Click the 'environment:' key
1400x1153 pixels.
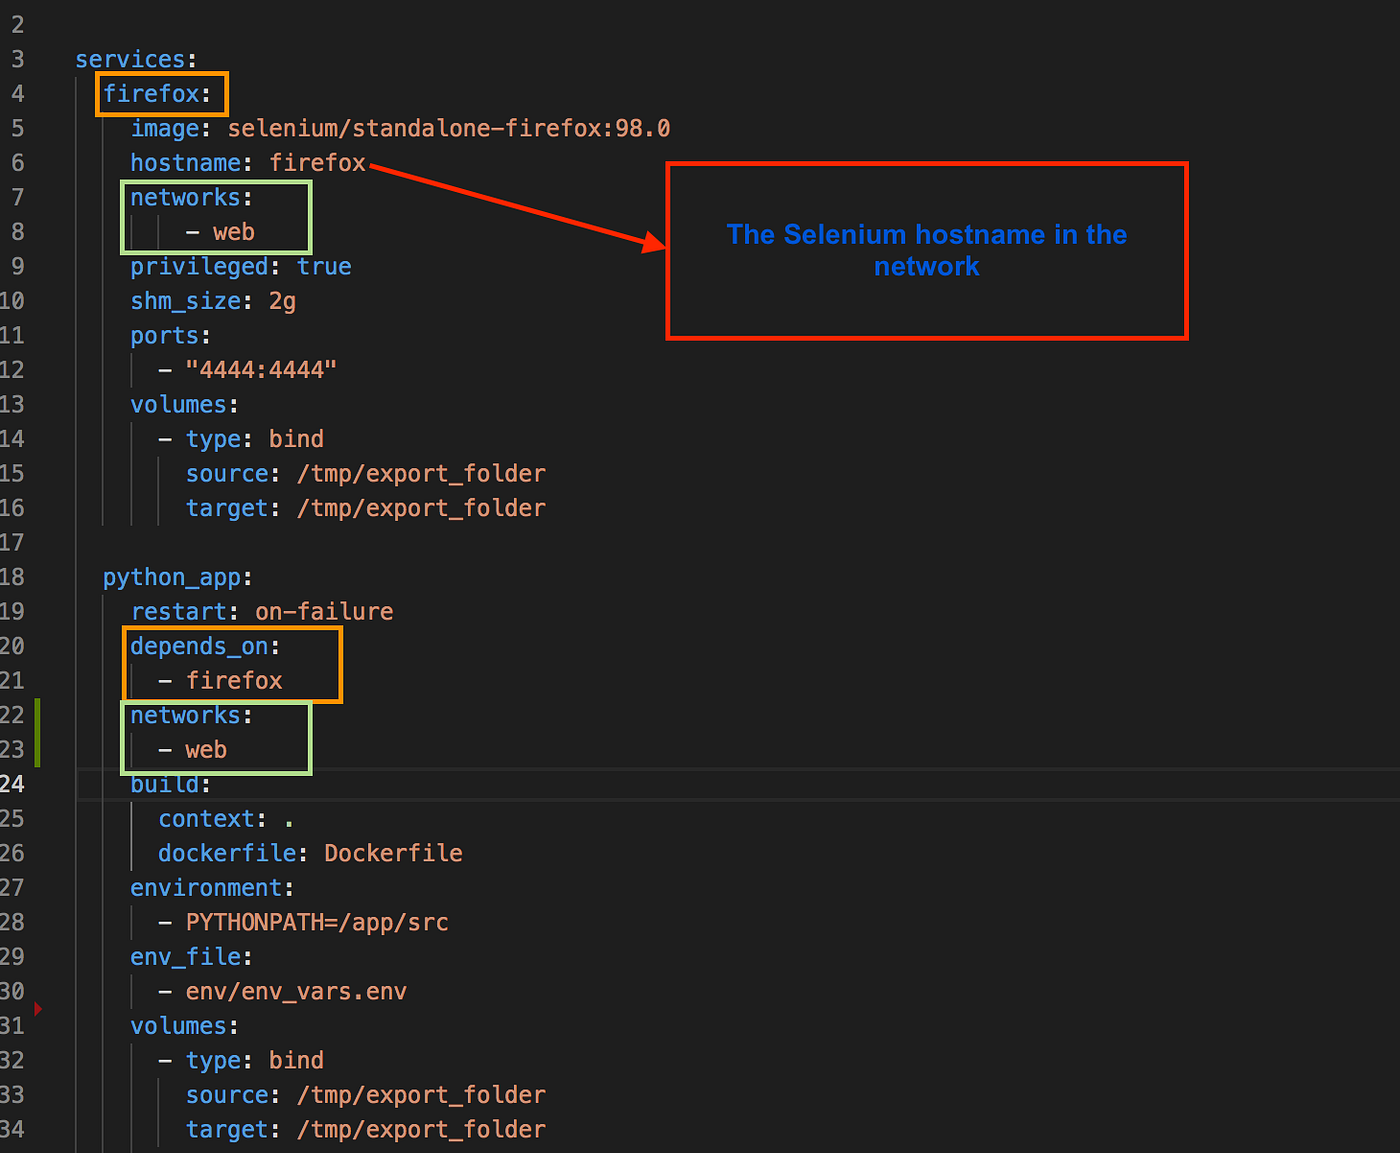212,888
